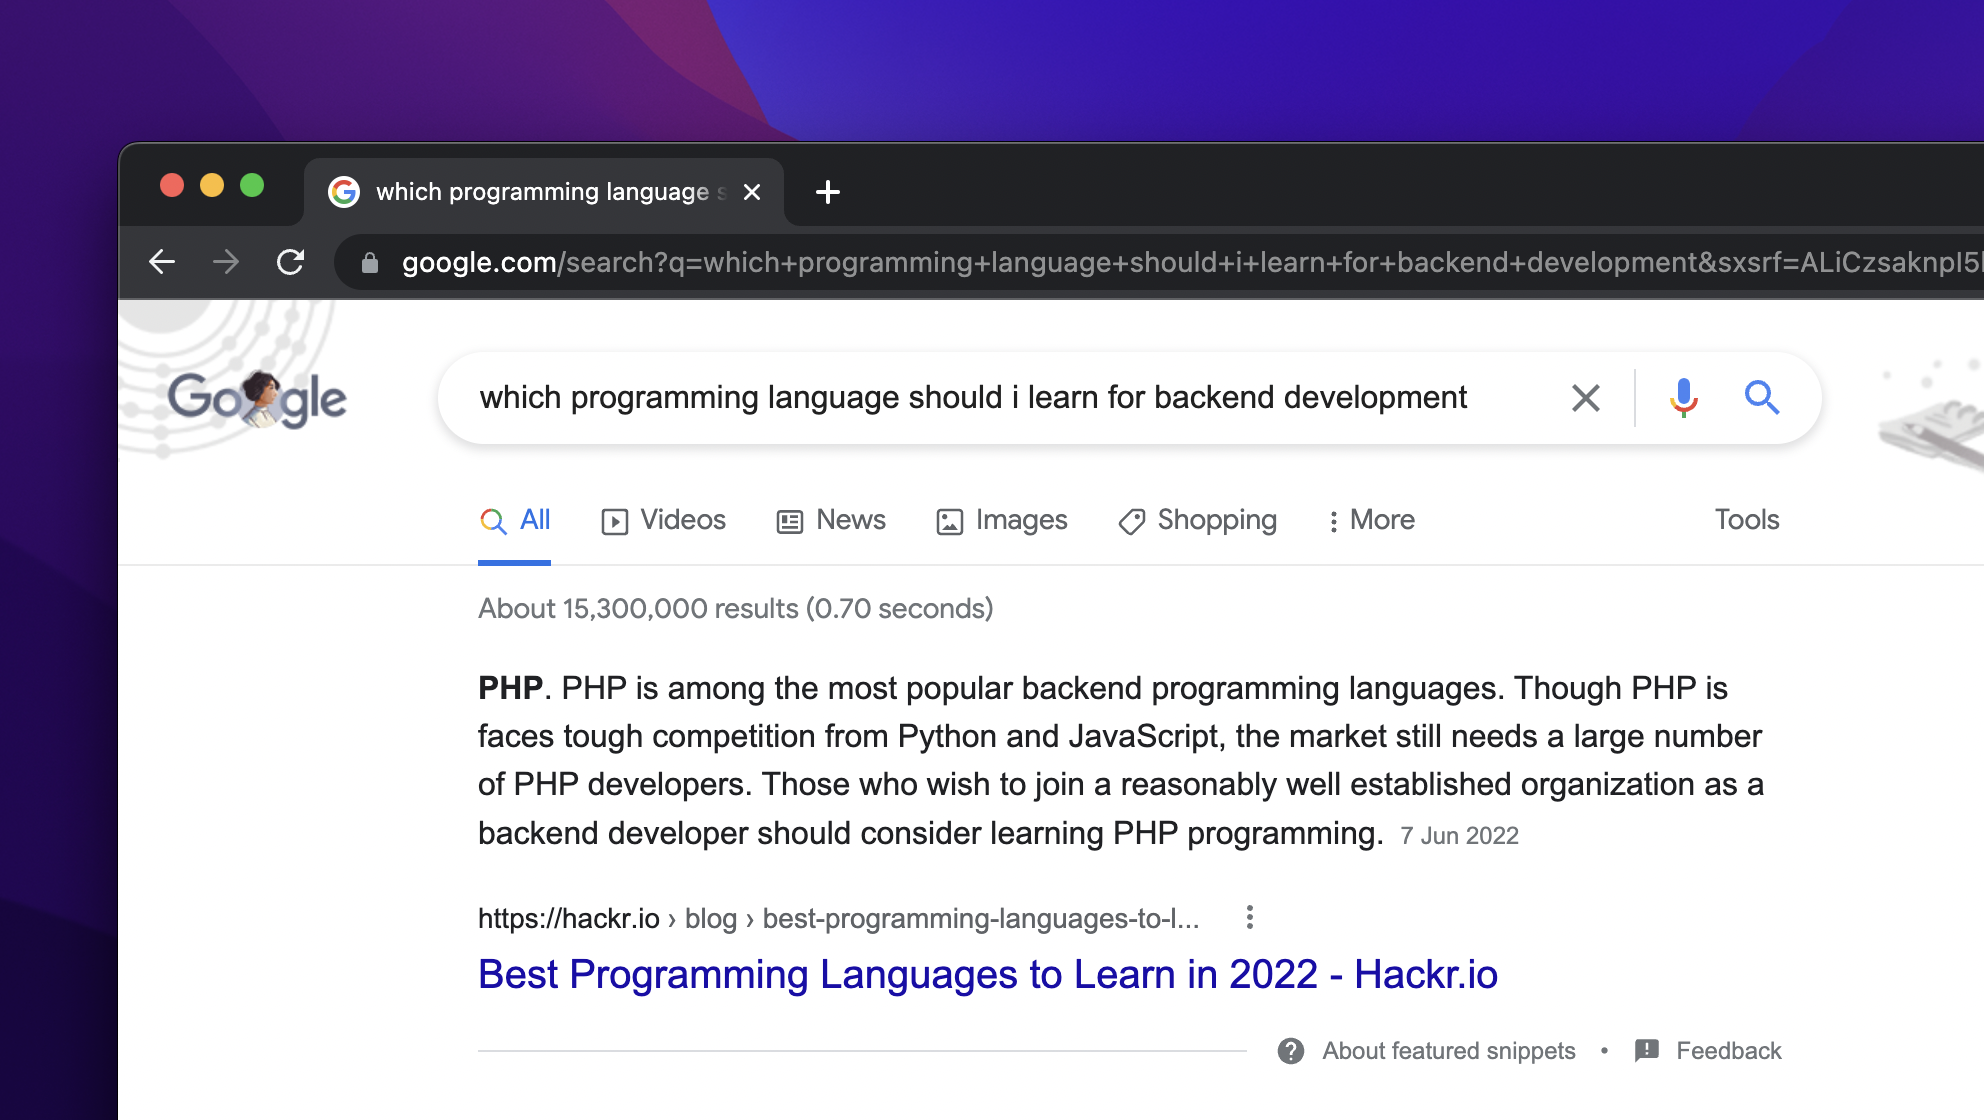Screen dimensions: 1984x1120
Task: Clear the search query text
Action: coord(1586,398)
